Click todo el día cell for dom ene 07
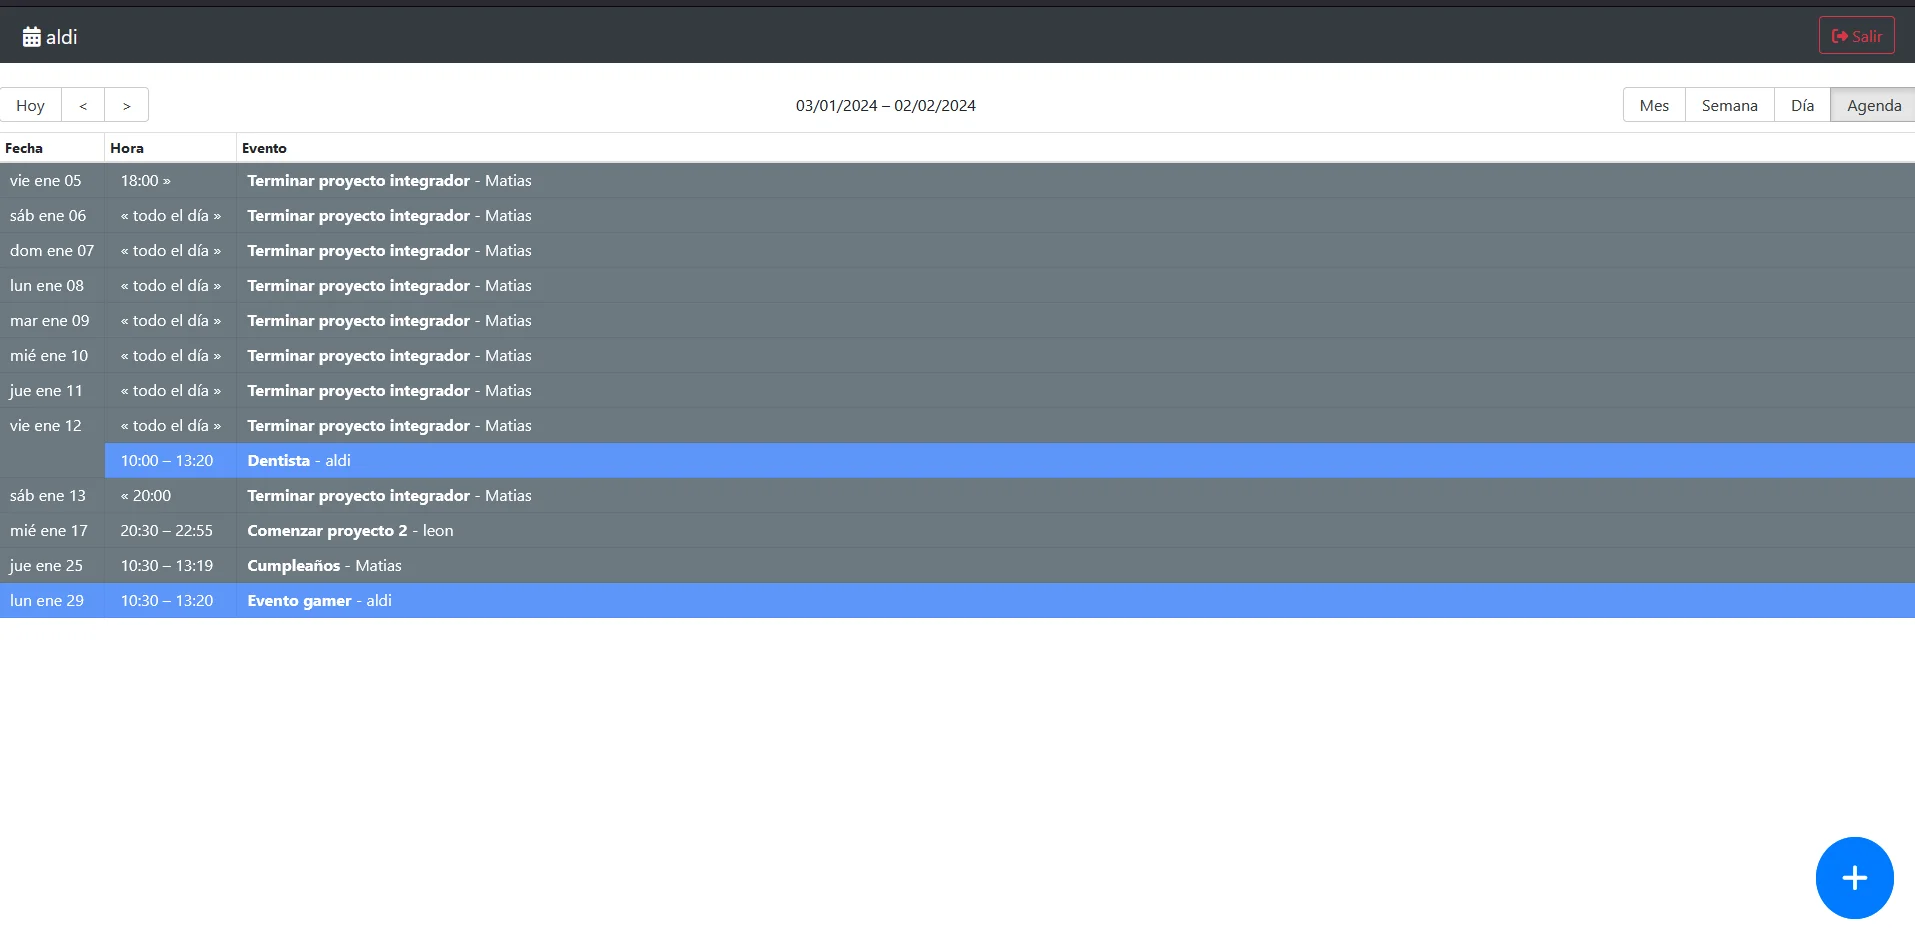Image resolution: width=1915 pixels, height=939 pixels. tap(171, 250)
